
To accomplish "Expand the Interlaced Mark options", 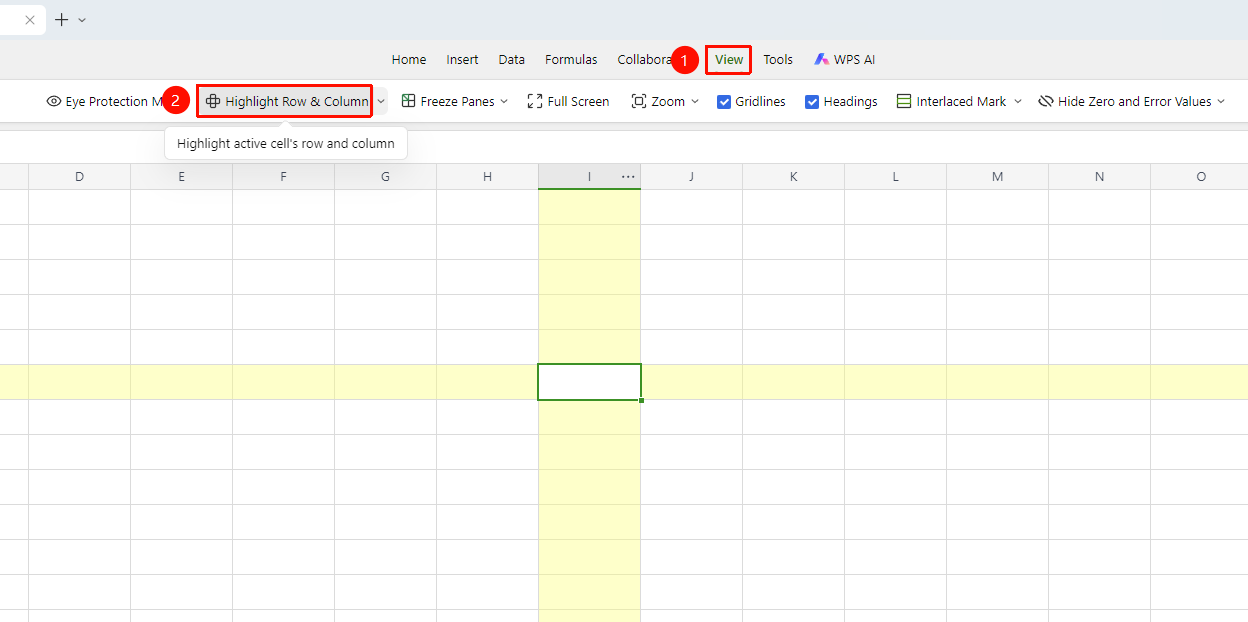I will [x=1018, y=101].
